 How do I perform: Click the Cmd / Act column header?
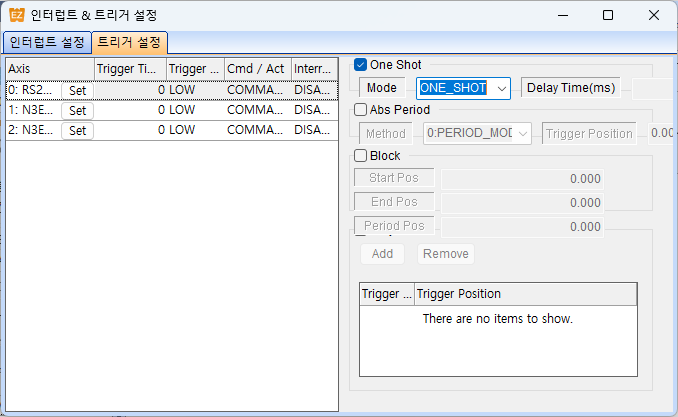(258, 69)
